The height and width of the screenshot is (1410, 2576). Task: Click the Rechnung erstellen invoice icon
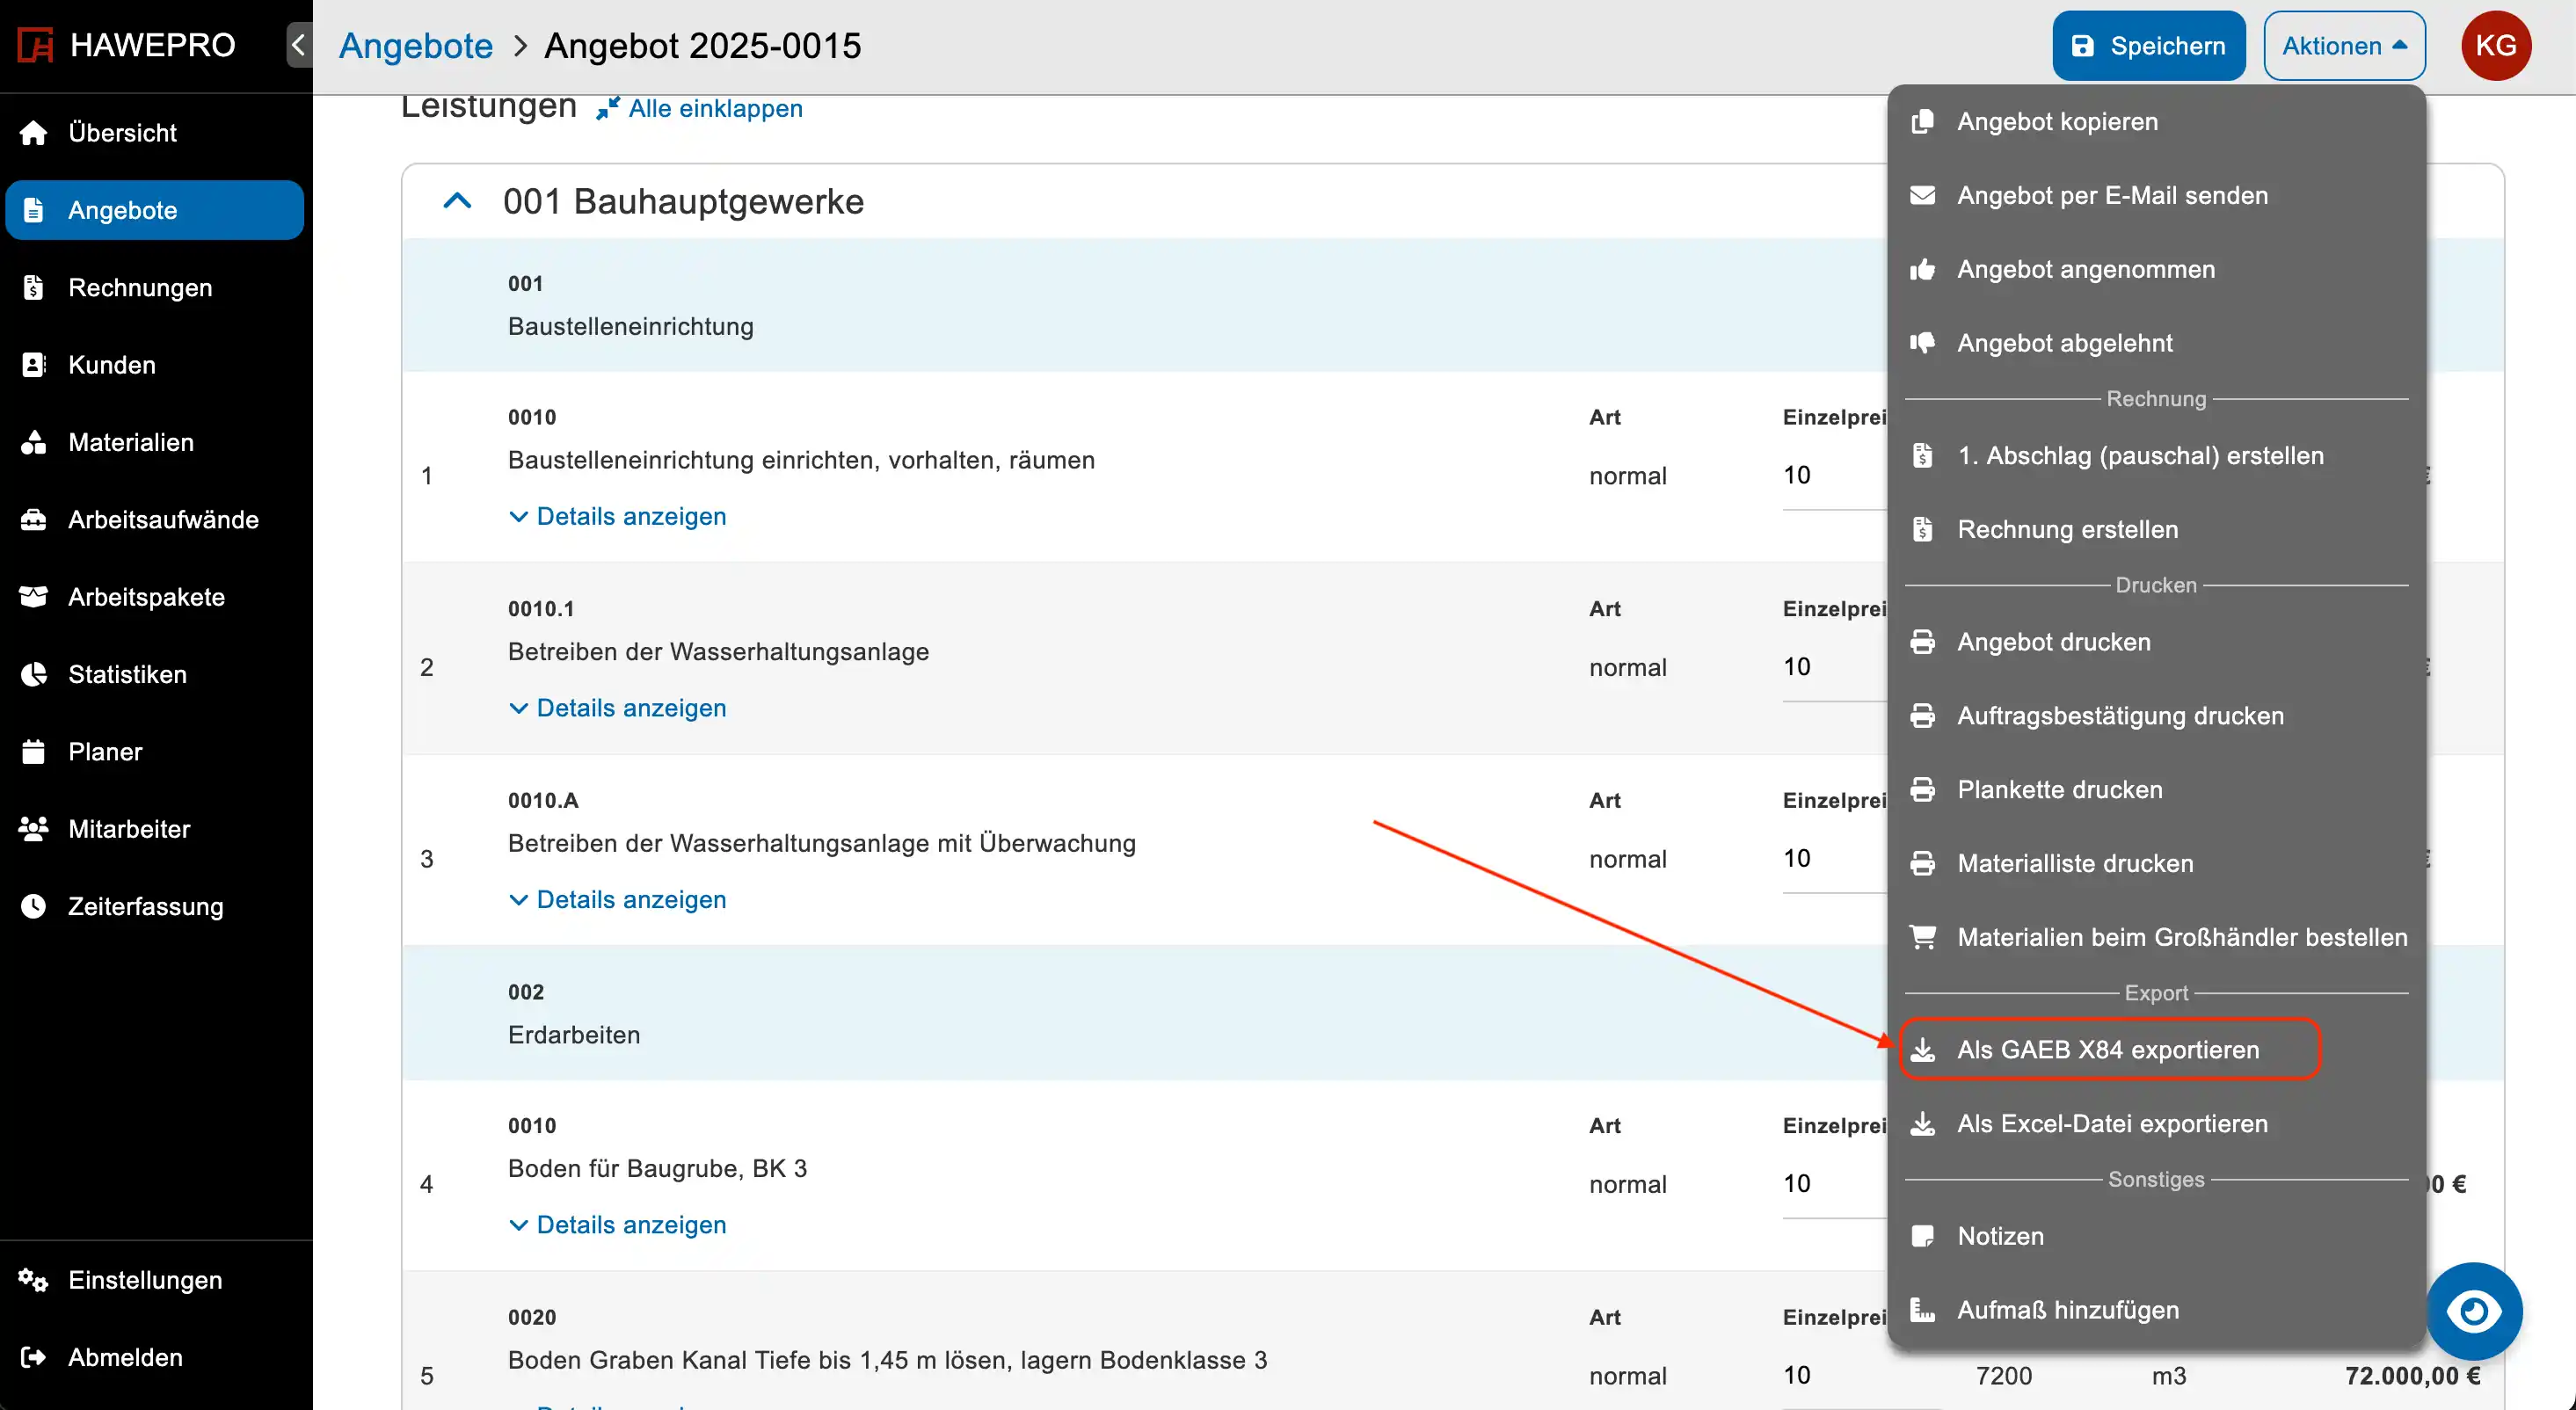click(1922, 529)
